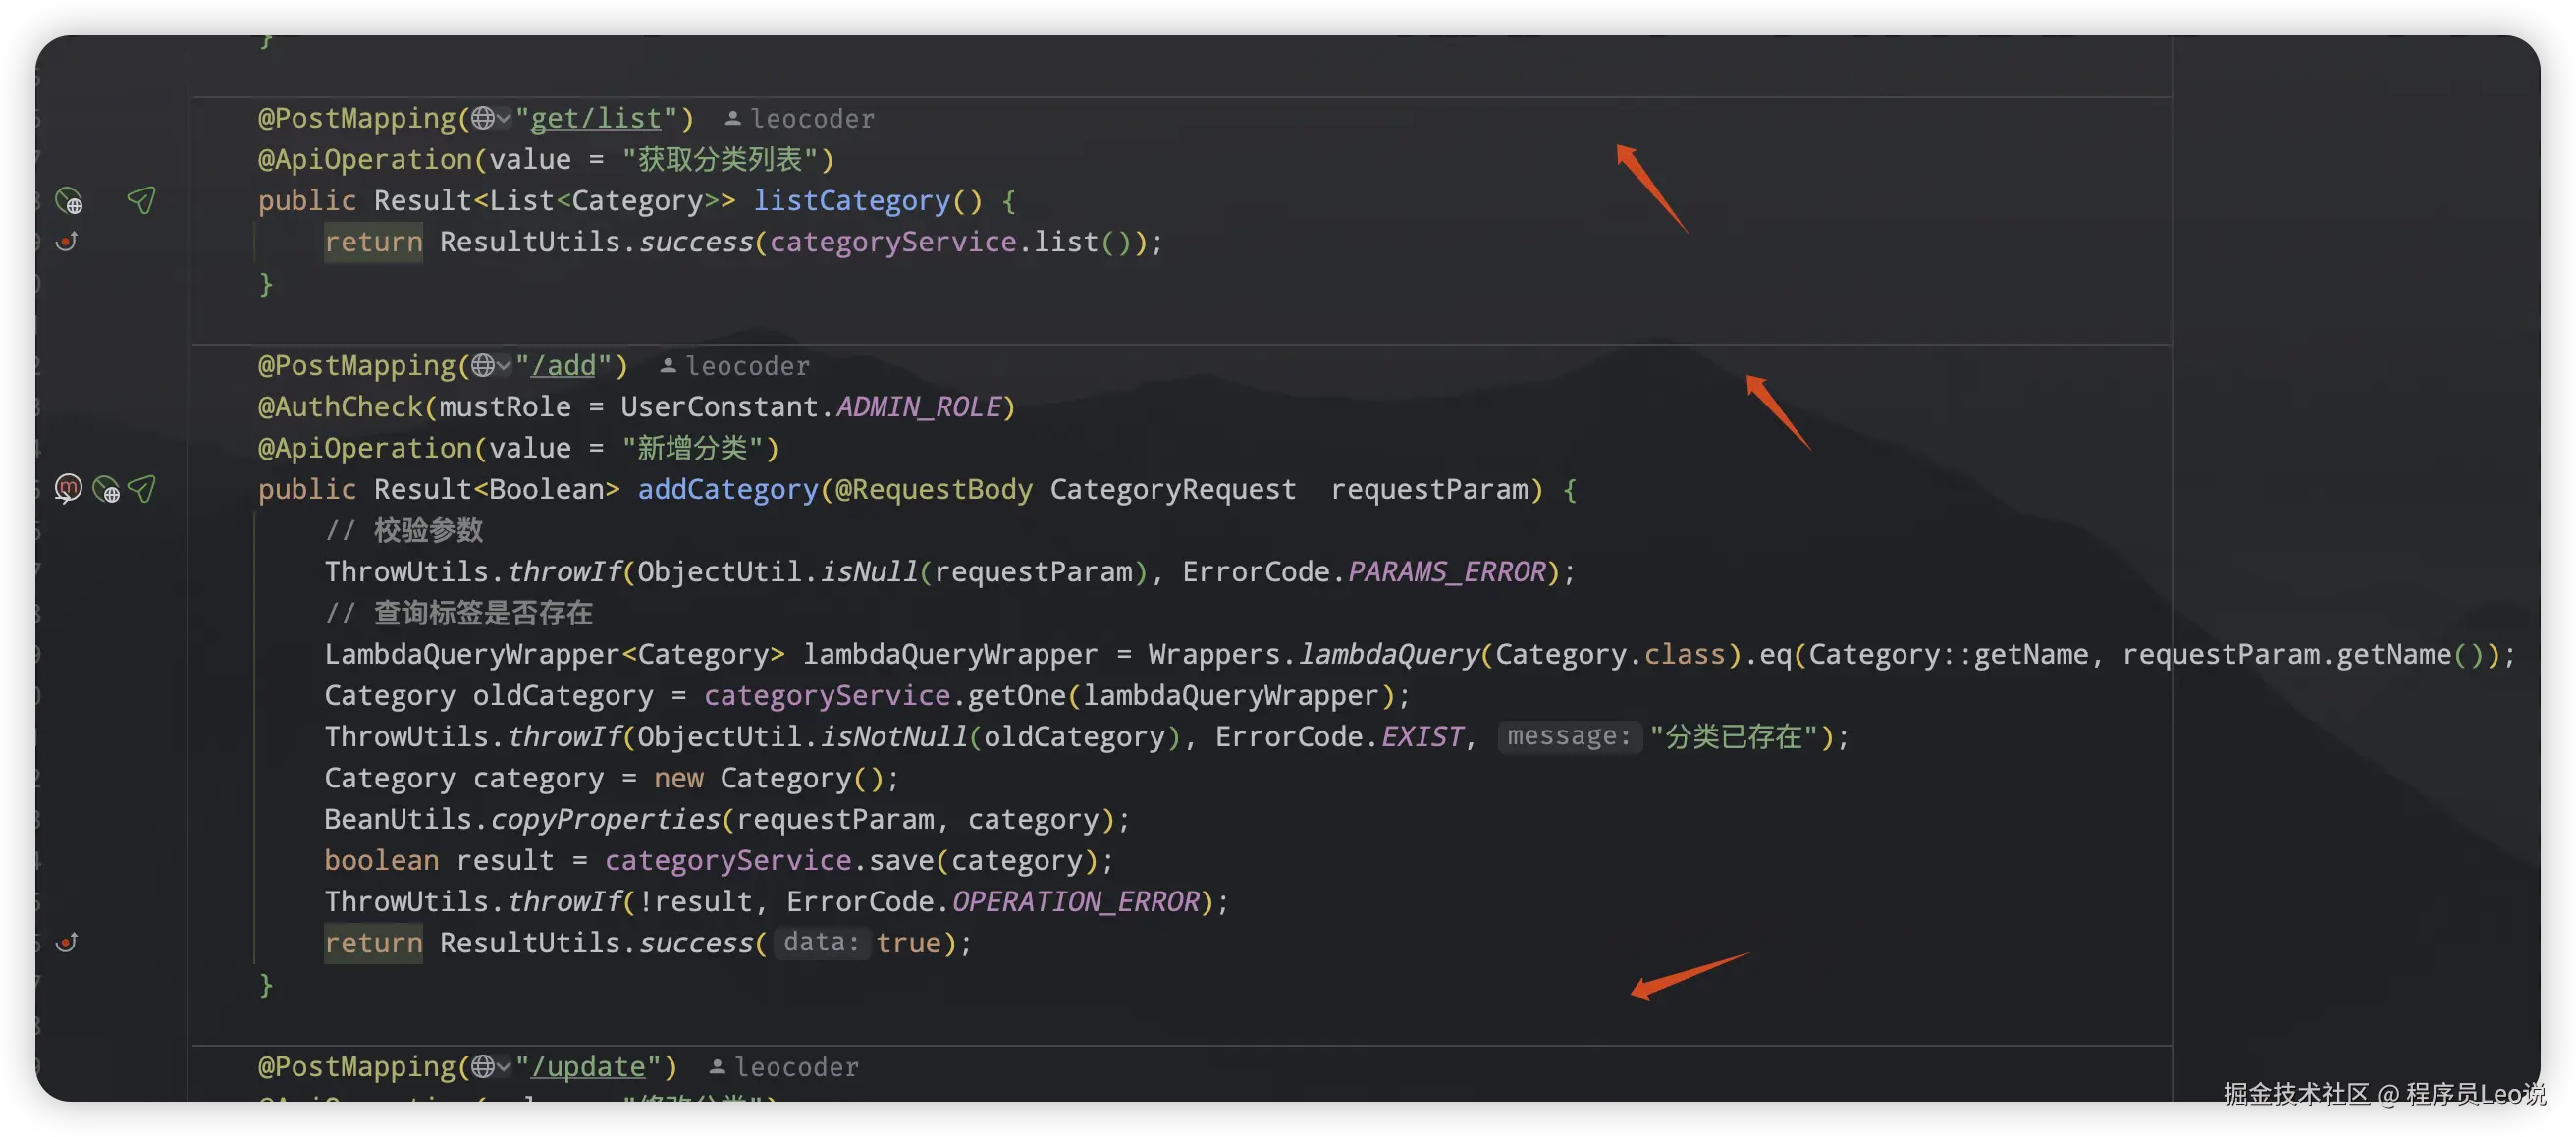Click the CategoryRequest parameter type
The width and height of the screenshot is (2576, 1137).
point(1172,489)
